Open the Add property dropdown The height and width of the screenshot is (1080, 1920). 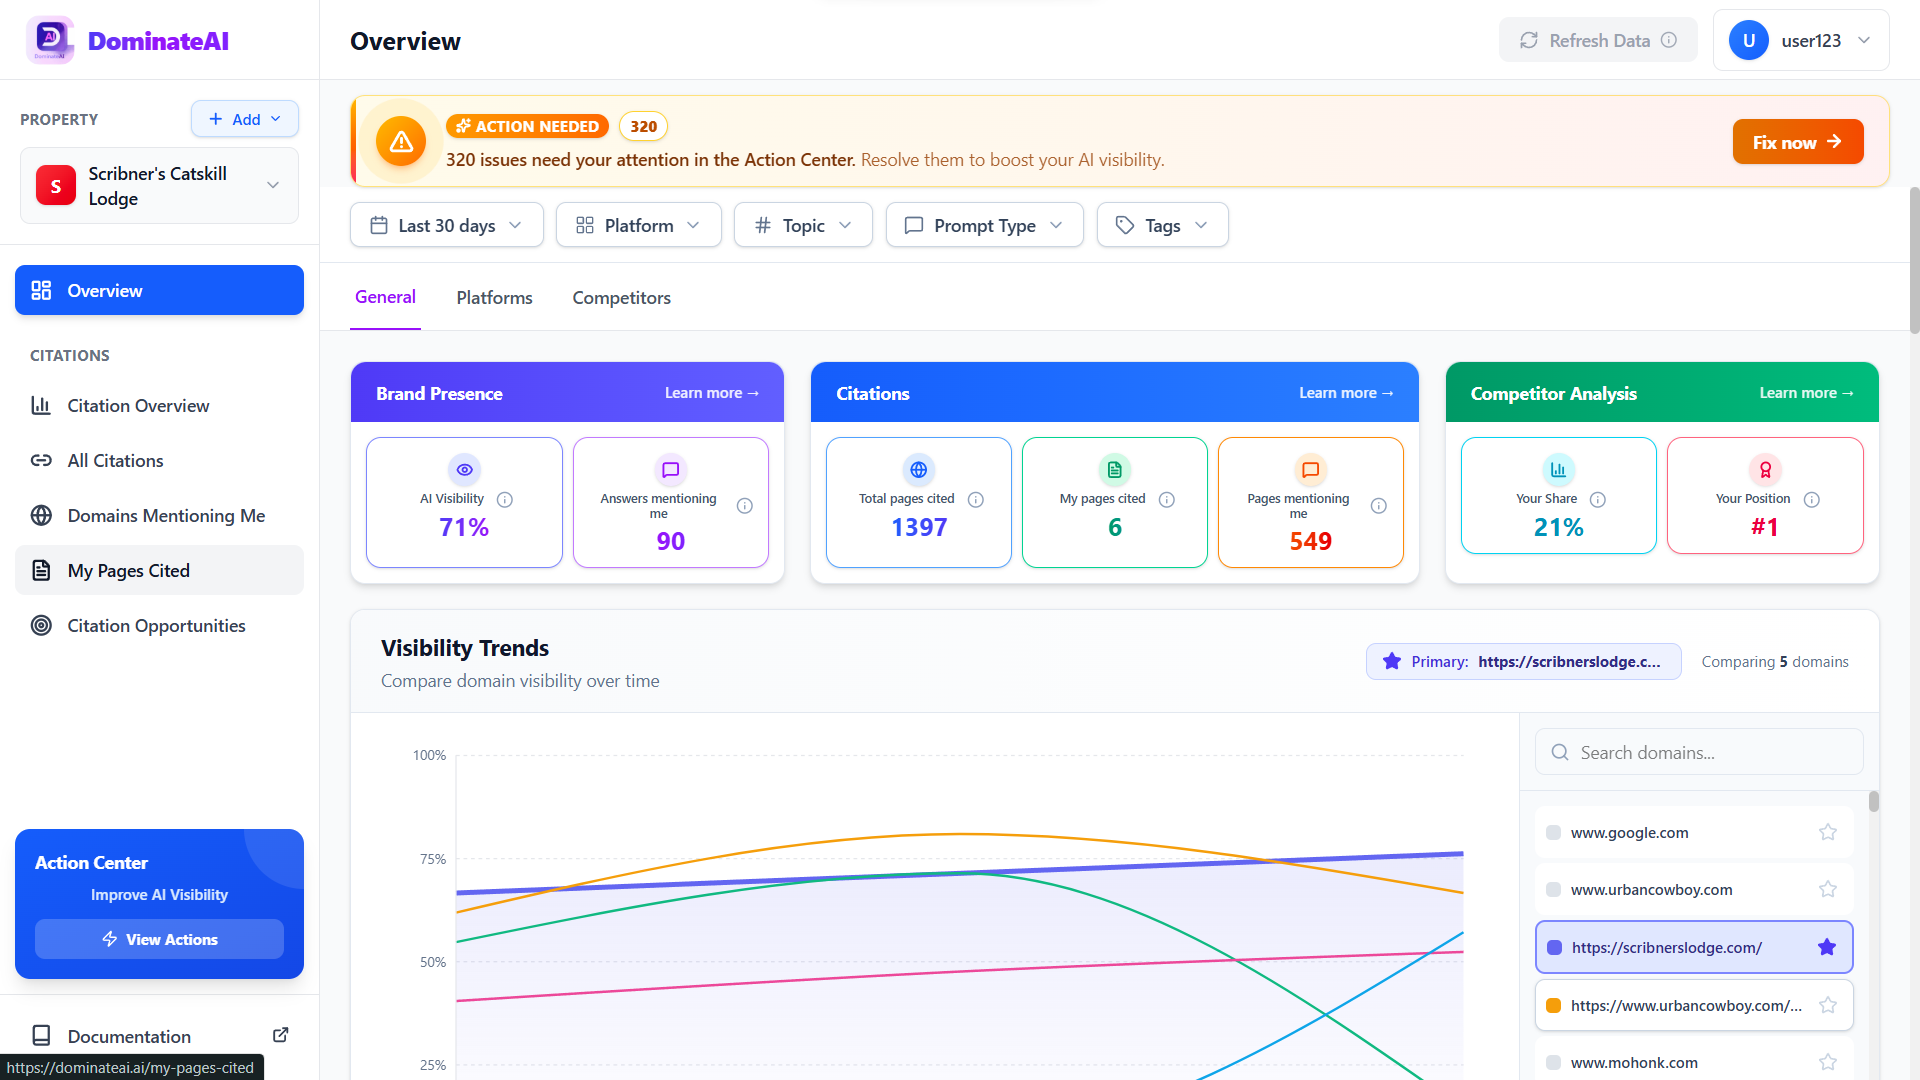(245, 119)
